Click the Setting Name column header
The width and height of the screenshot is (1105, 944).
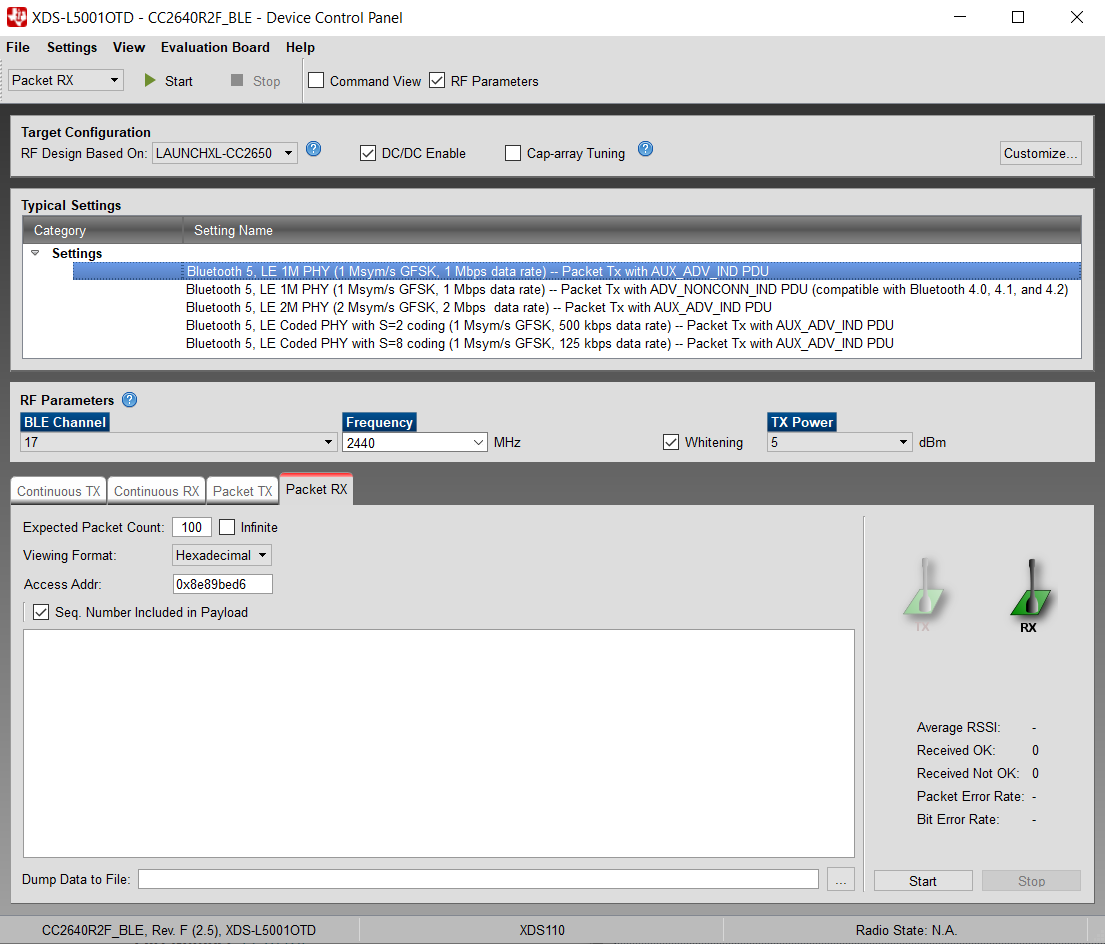pyautogui.click(x=632, y=230)
